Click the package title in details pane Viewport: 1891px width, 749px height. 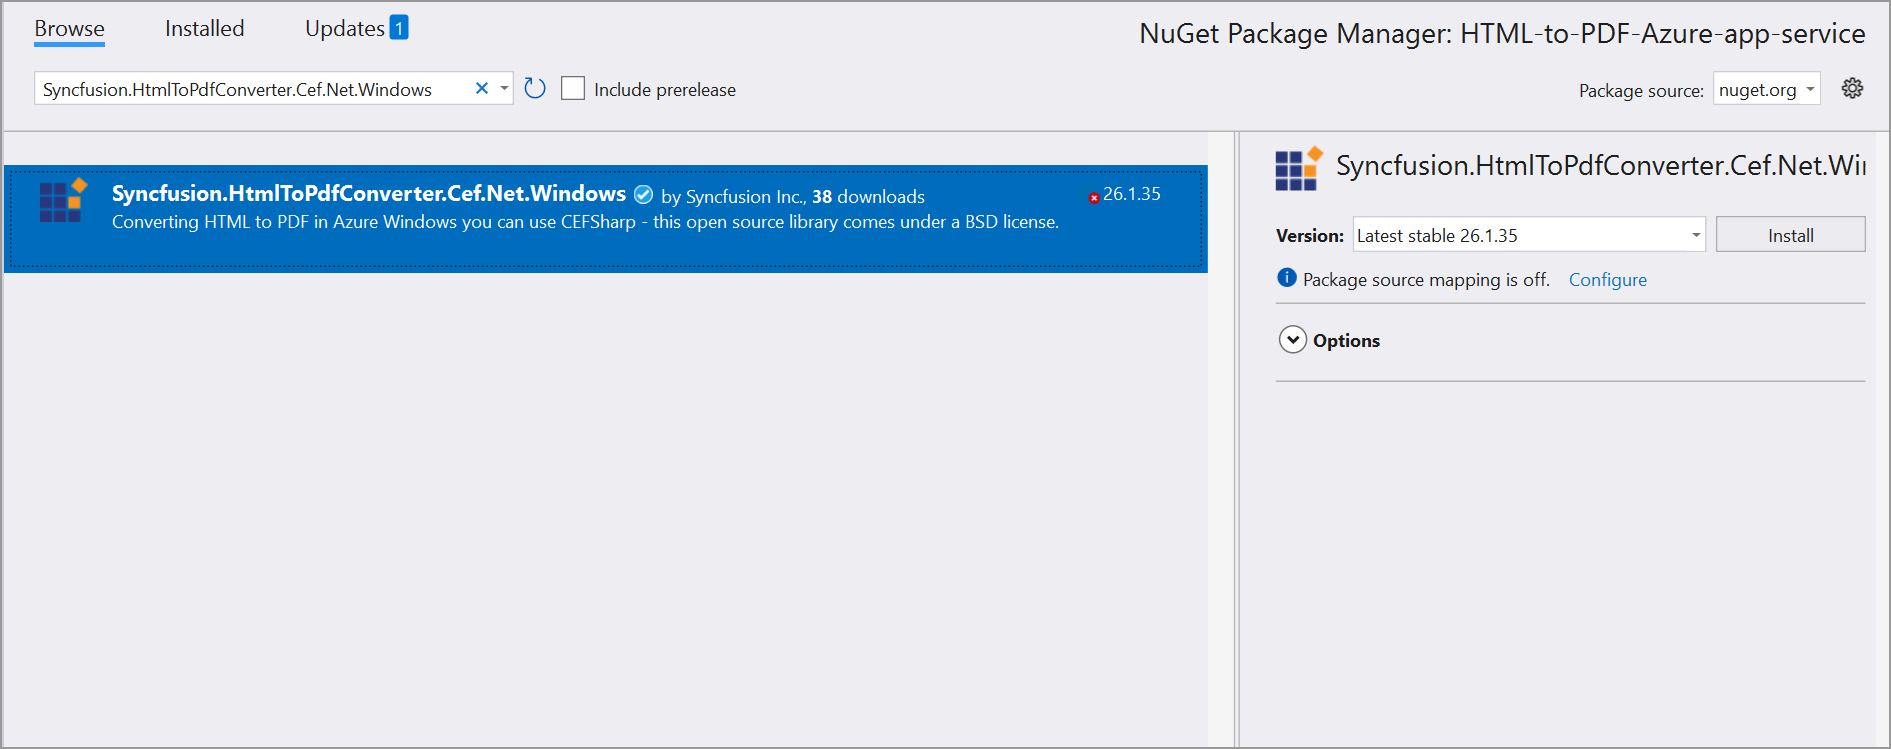[1600, 166]
